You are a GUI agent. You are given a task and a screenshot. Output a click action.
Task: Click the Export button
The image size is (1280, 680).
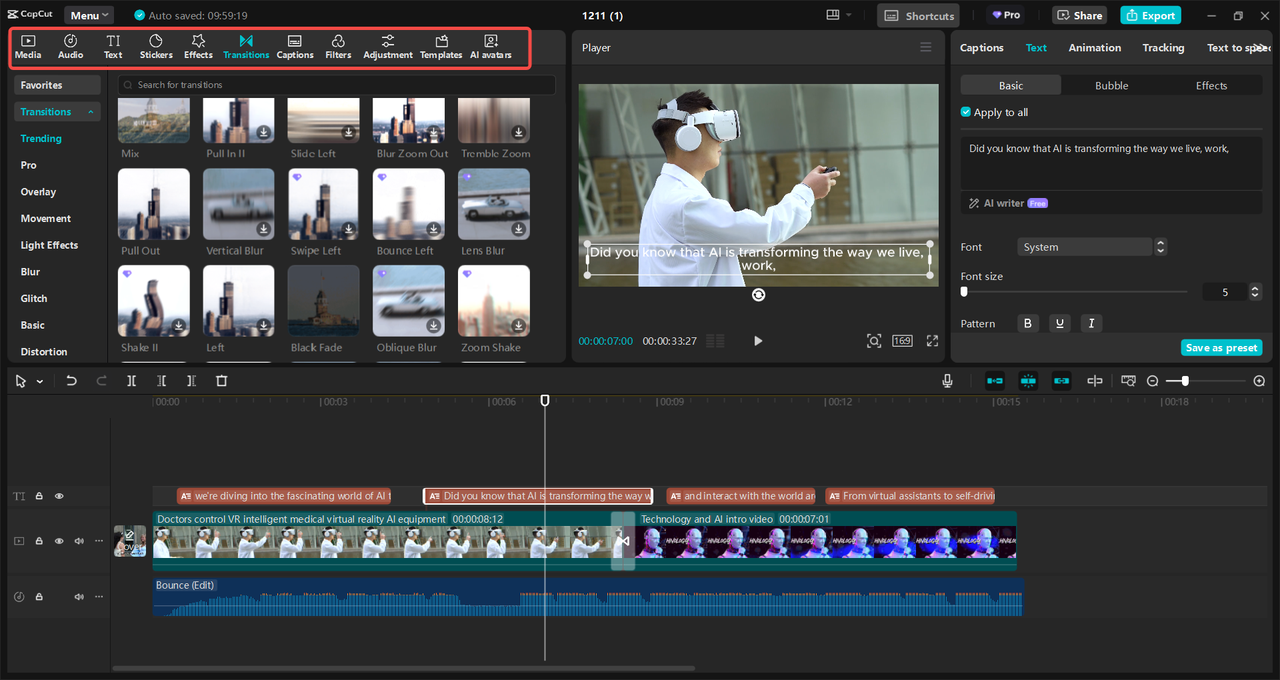pos(1150,15)
